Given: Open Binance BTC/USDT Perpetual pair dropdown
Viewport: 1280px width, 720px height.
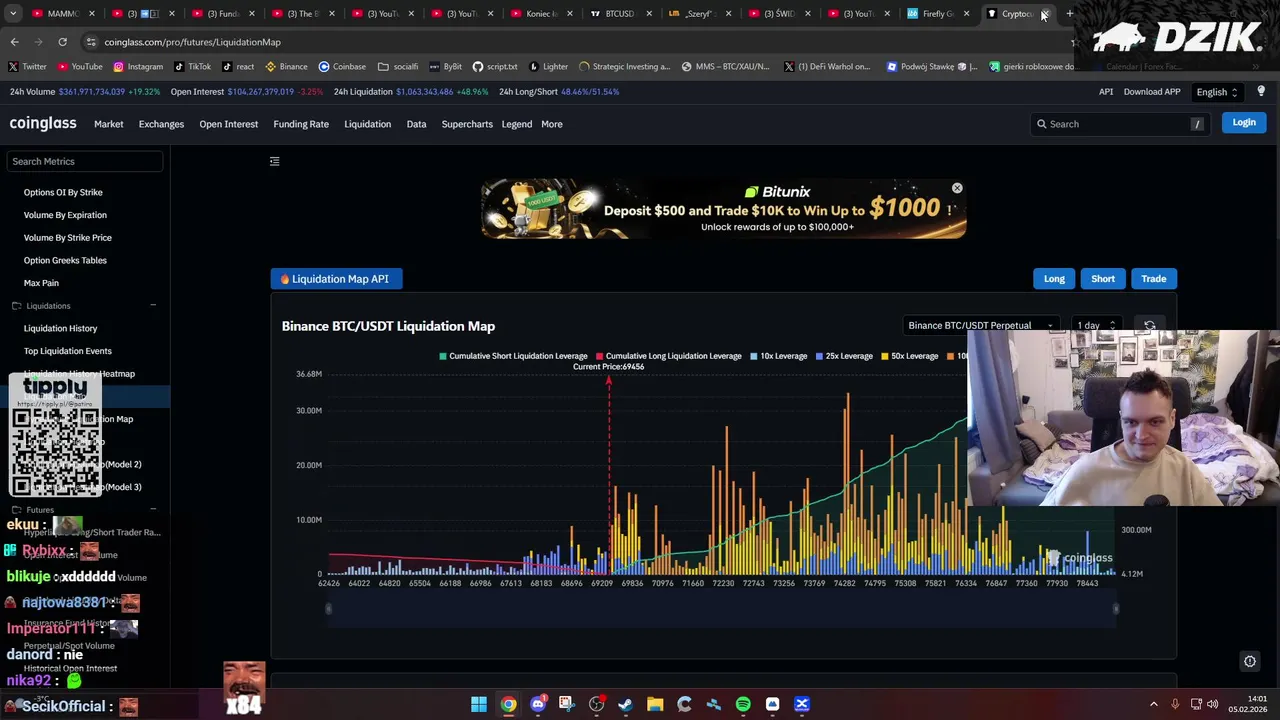Looking at the screenshot, I should 980,325.
